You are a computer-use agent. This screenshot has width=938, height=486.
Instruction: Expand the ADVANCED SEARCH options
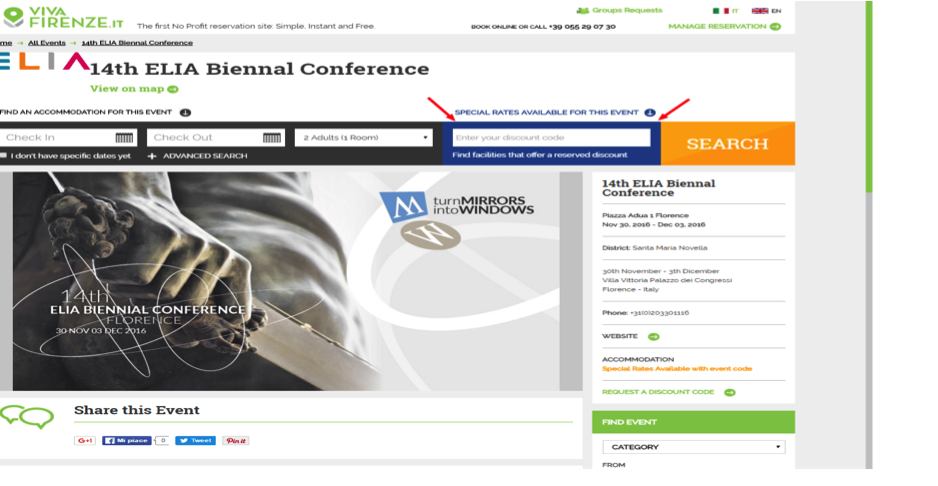[197, 156]
